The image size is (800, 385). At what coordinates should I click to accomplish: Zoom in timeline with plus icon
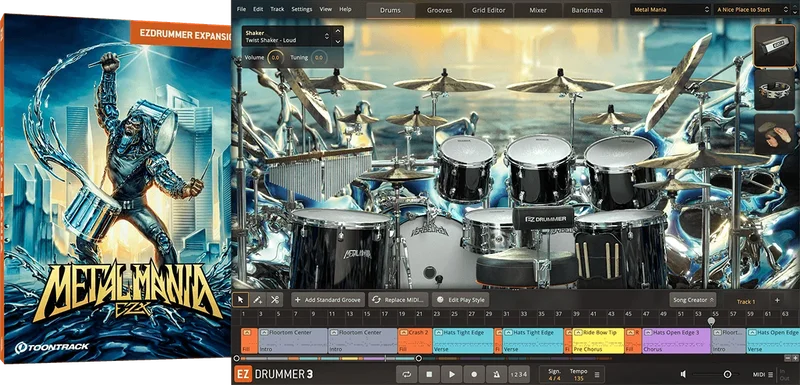[795, 358]
